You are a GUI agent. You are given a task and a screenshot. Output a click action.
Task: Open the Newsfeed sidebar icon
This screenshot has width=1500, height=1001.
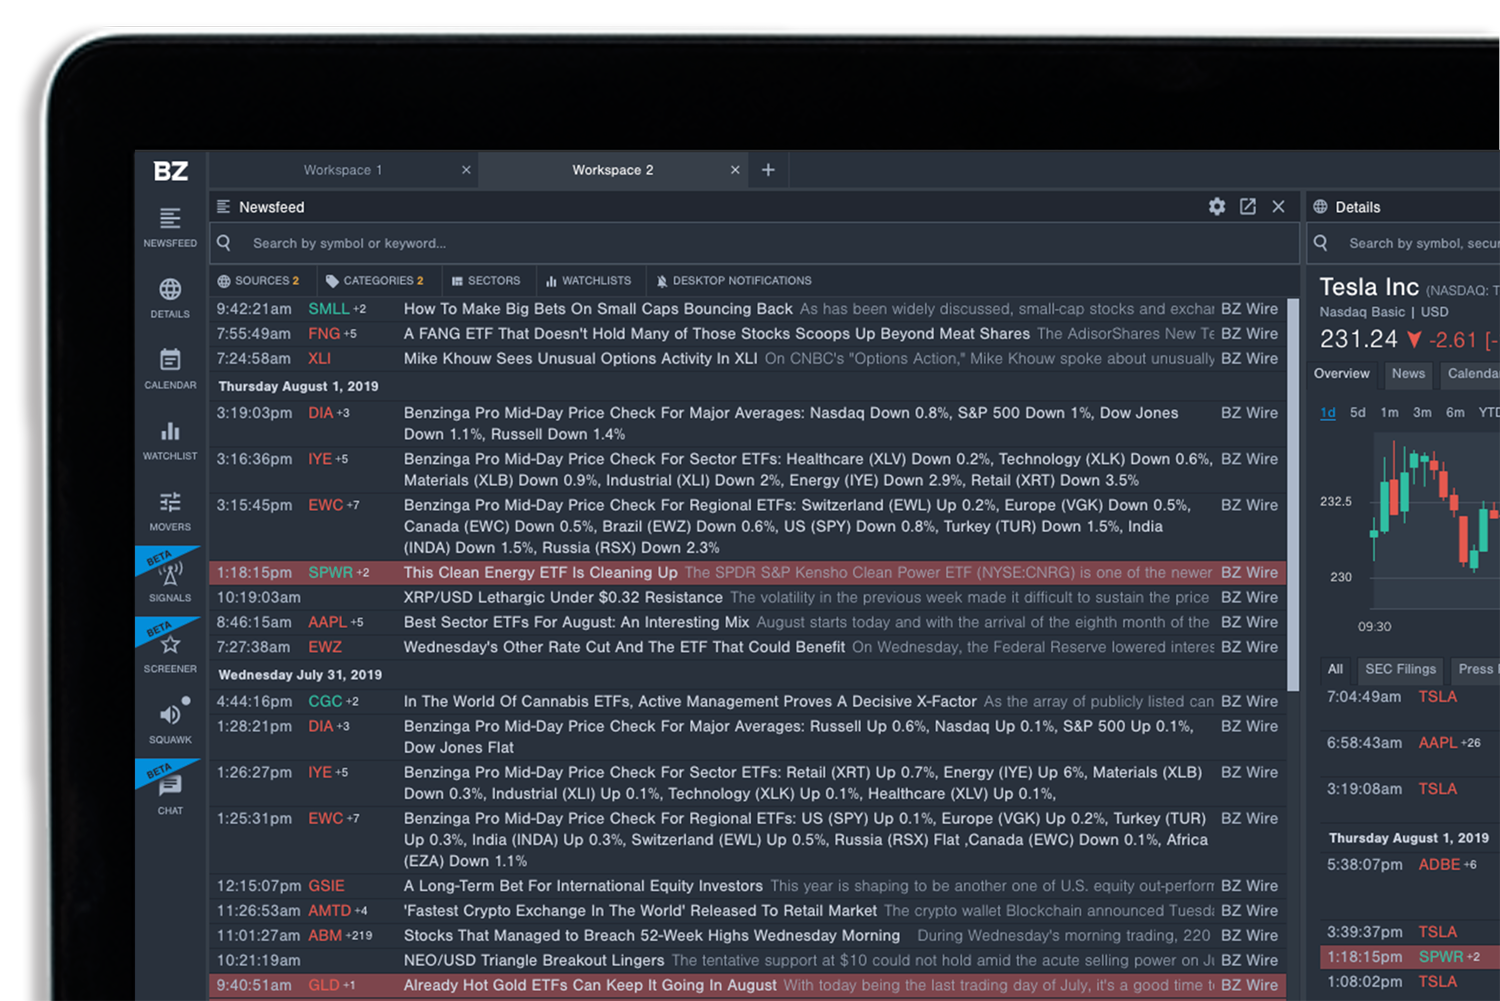[x=170, y=227]
